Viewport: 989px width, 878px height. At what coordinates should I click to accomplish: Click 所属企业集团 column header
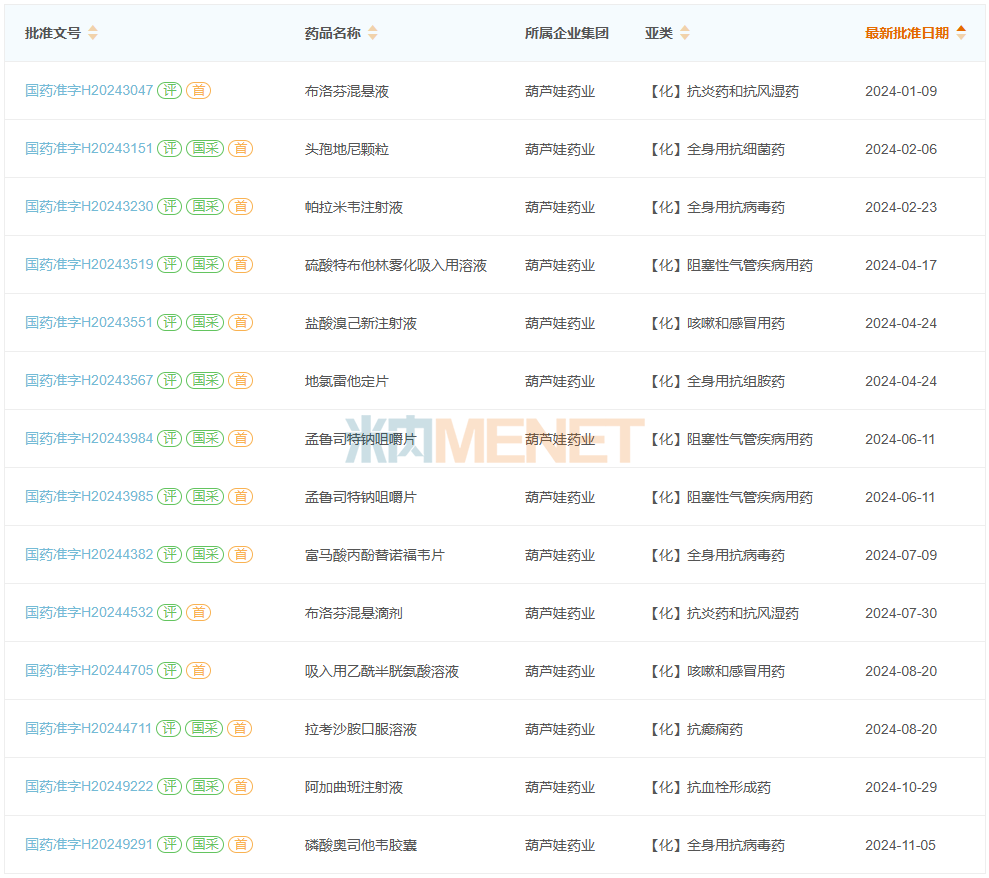pyautogui.click(x=566, y=33)
